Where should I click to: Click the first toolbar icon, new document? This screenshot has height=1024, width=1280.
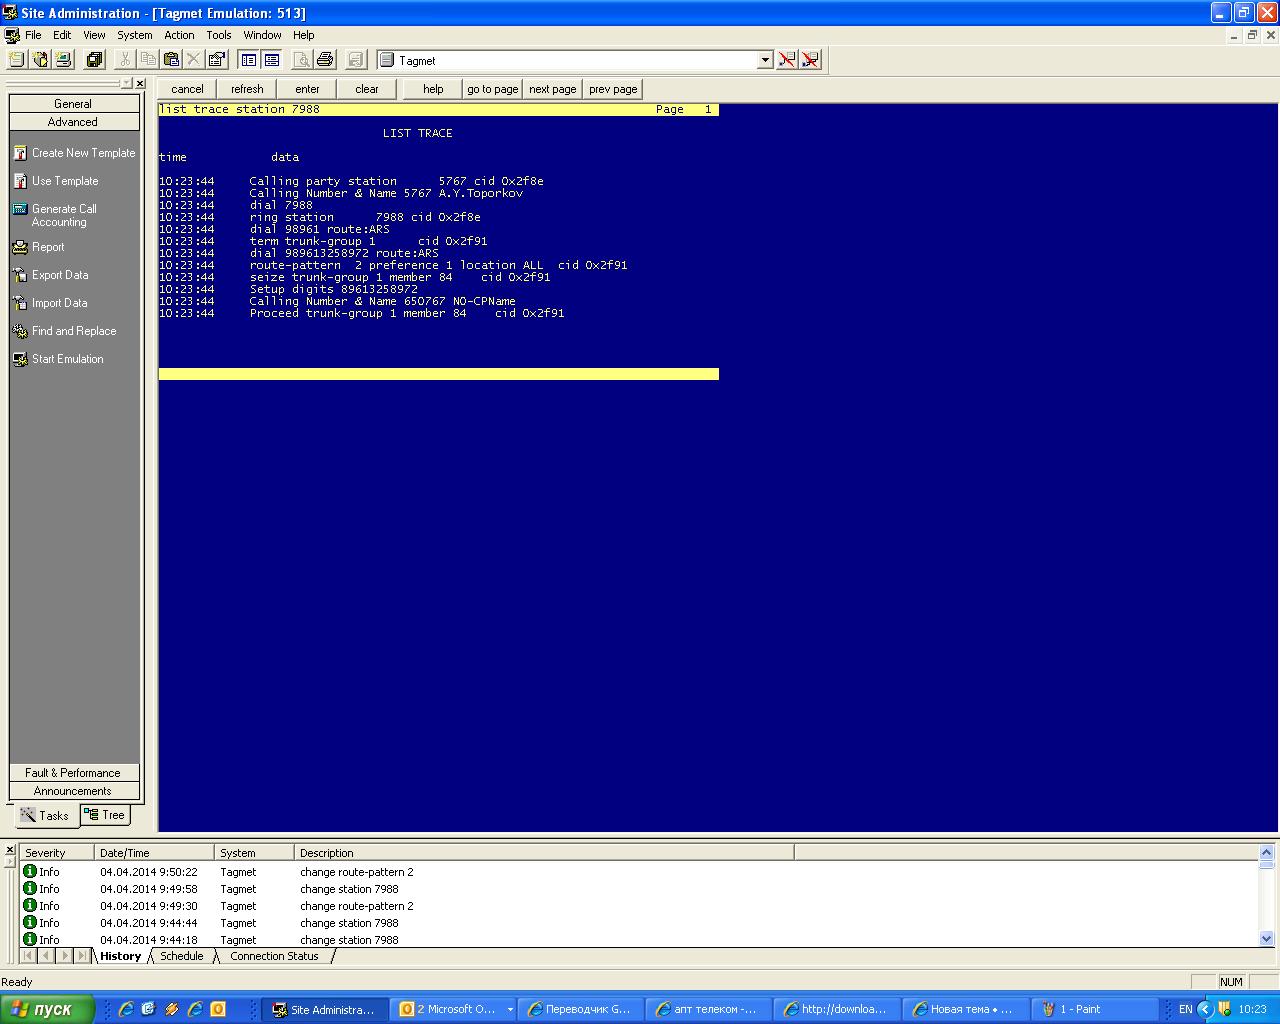pyautogui.click(x=17, y=60)
